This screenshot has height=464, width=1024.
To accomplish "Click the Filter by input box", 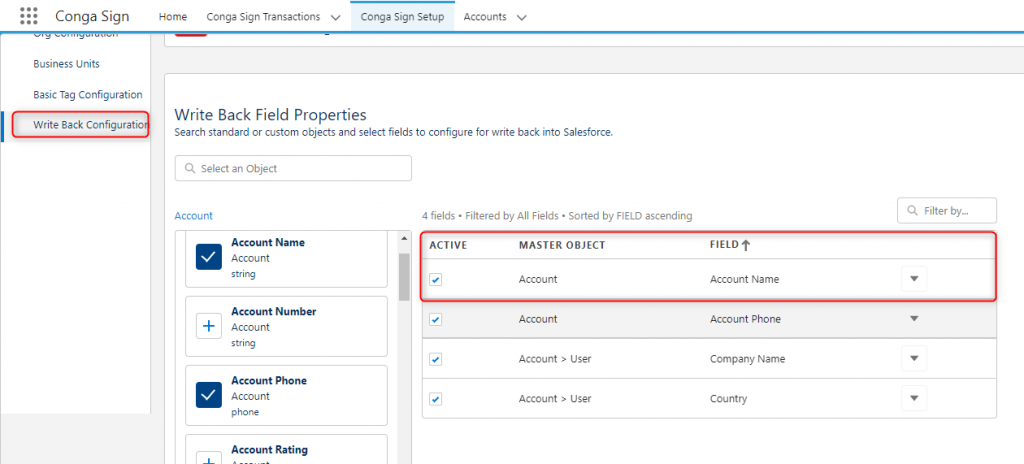I will [947, 211].
